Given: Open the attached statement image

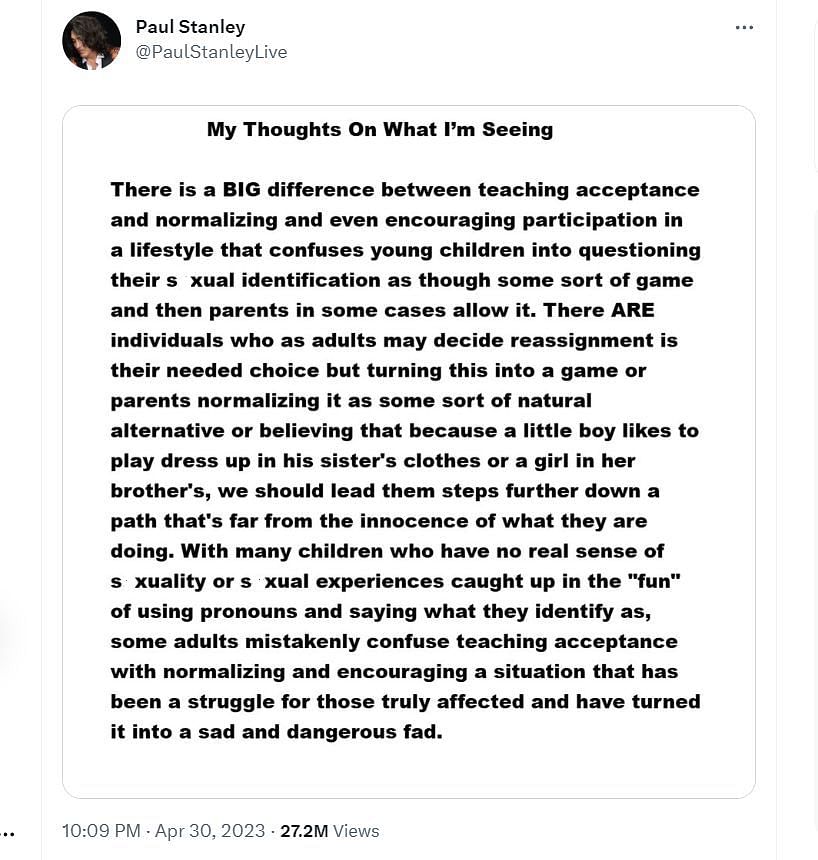Looking at the screenshot, I should click(x=409, y=451).
